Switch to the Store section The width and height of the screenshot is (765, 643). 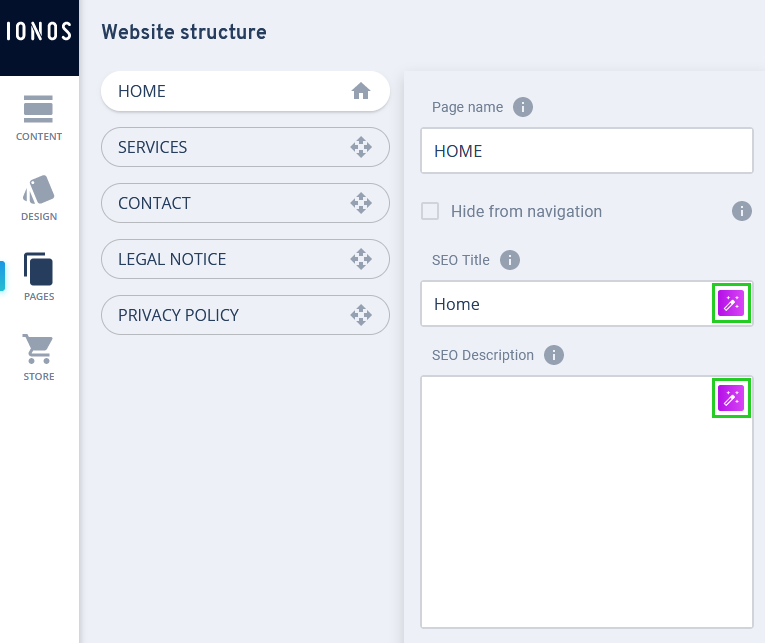click(39, 358)
